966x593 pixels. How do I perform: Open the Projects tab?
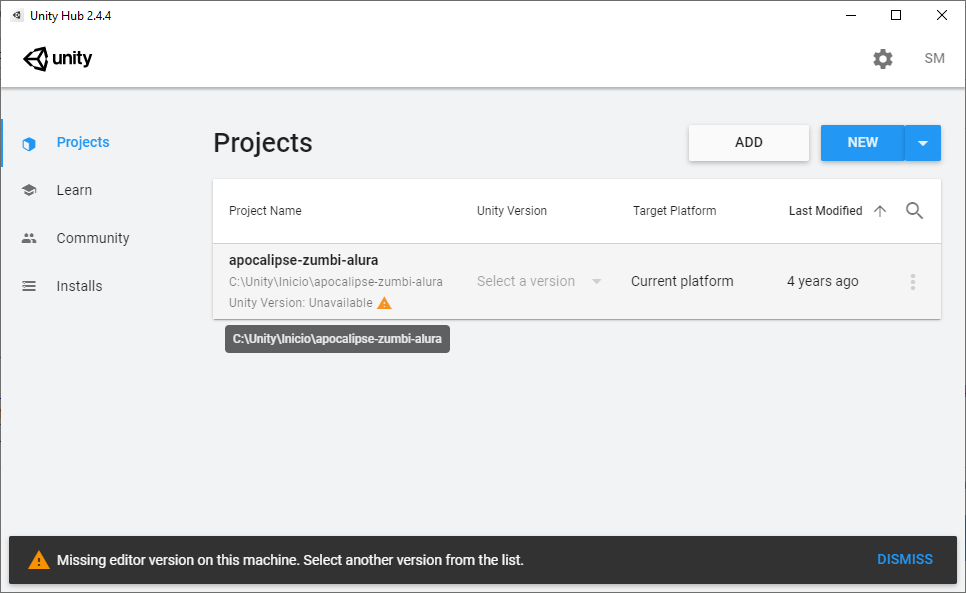tap(83, 142)
